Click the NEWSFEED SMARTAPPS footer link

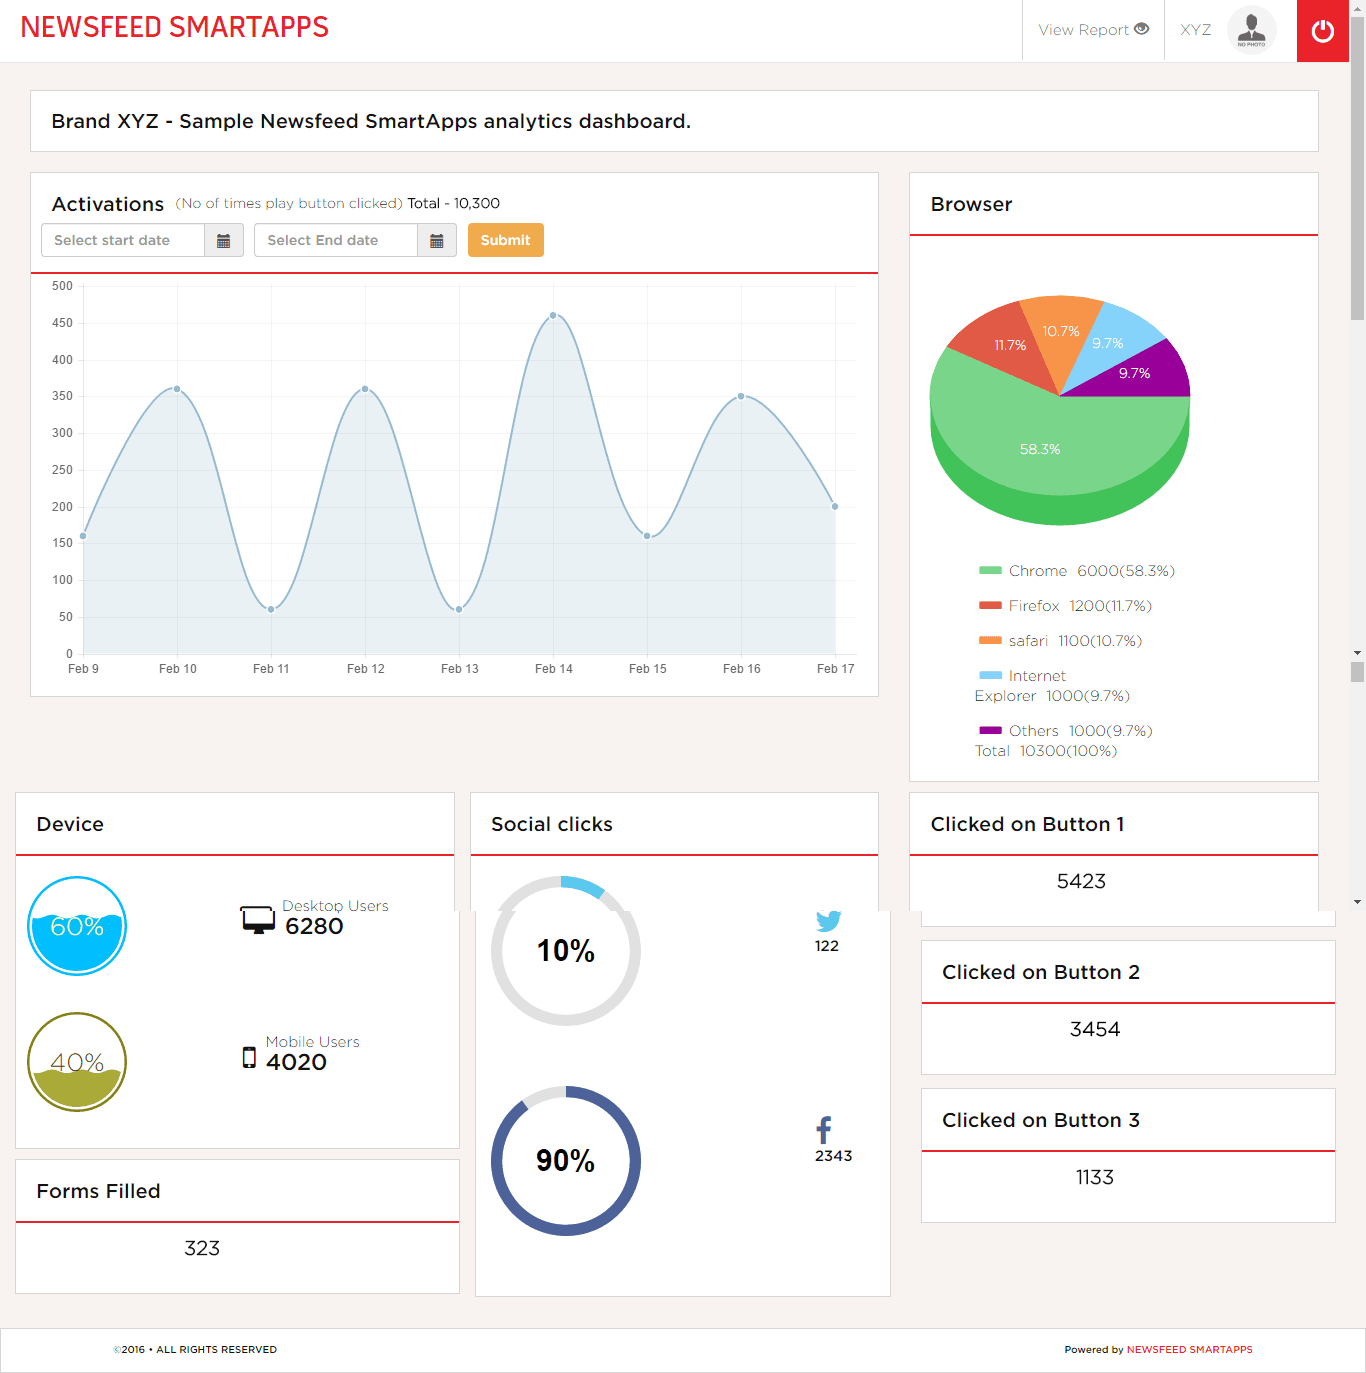tap(1189, 1350)
